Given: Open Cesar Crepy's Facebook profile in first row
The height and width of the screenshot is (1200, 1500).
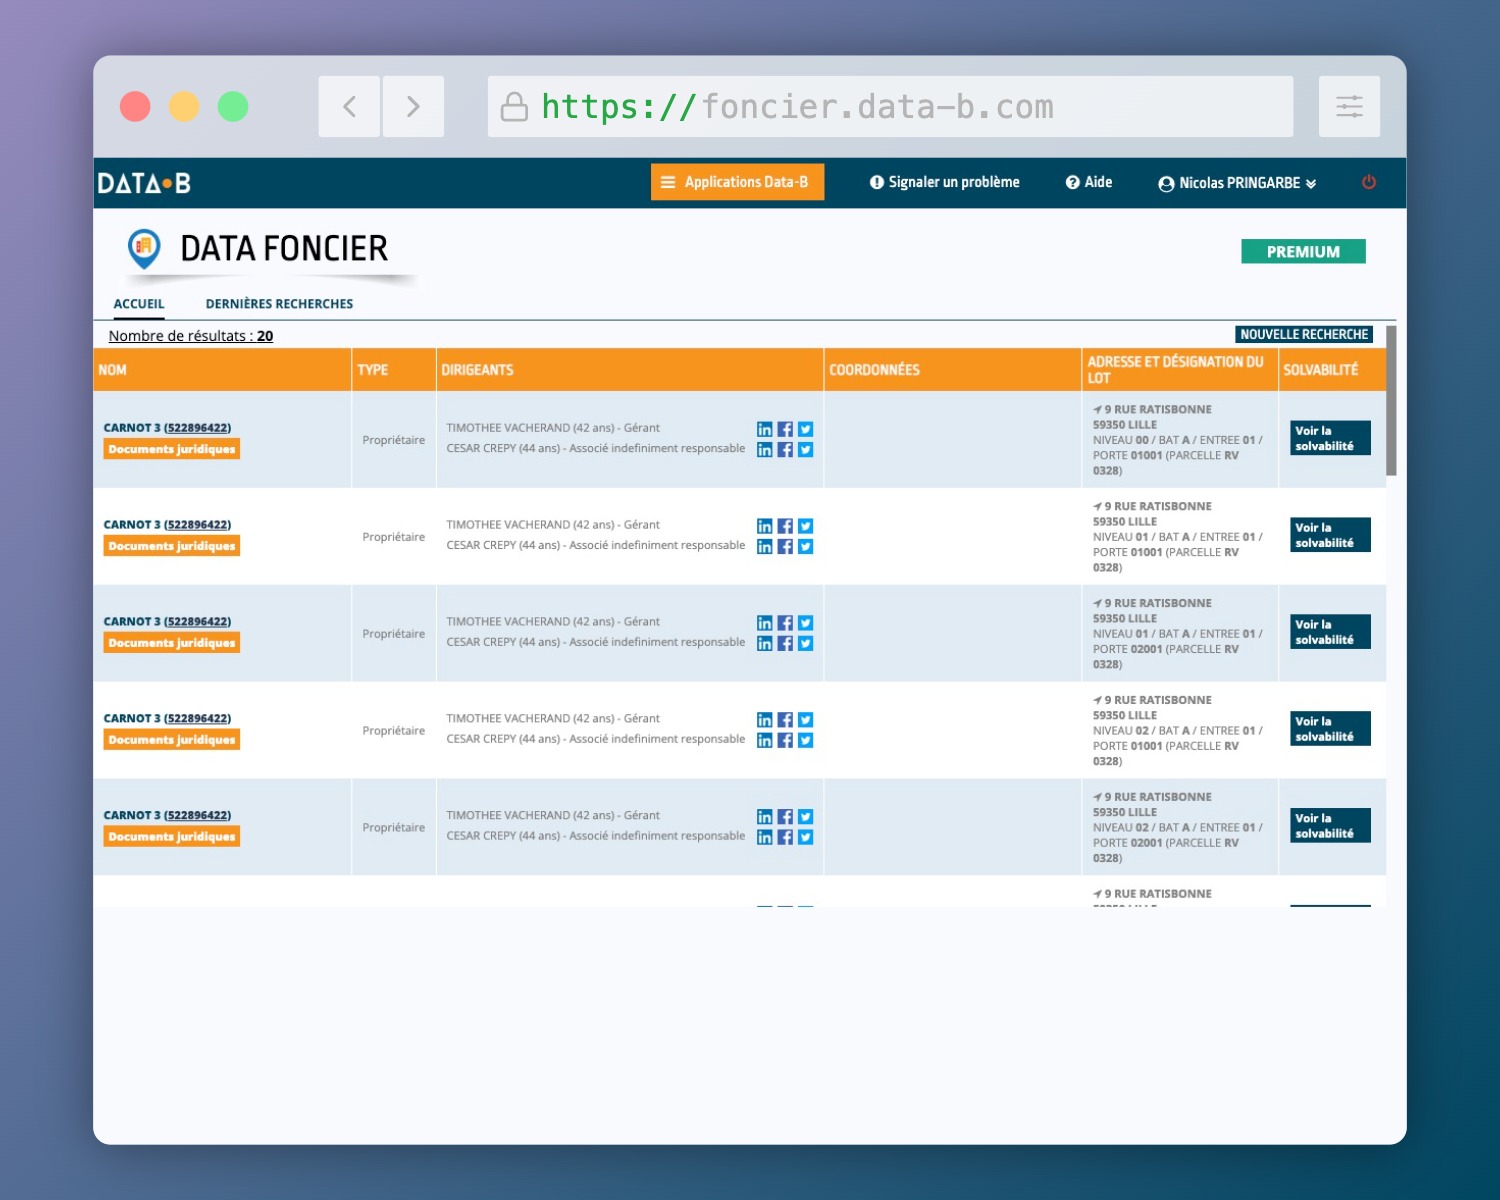Looking at the screenshot, I should pyautogui.click(x=785, y=449).
